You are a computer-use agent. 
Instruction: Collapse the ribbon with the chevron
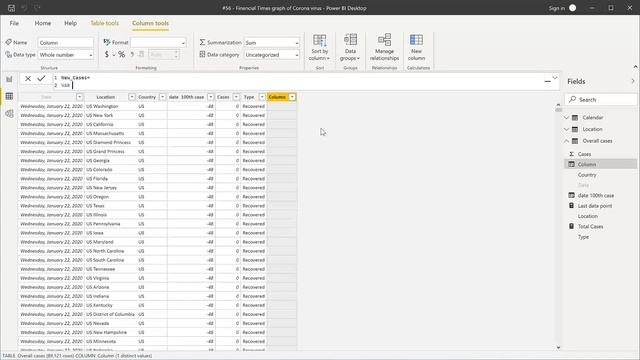[635, 67]
